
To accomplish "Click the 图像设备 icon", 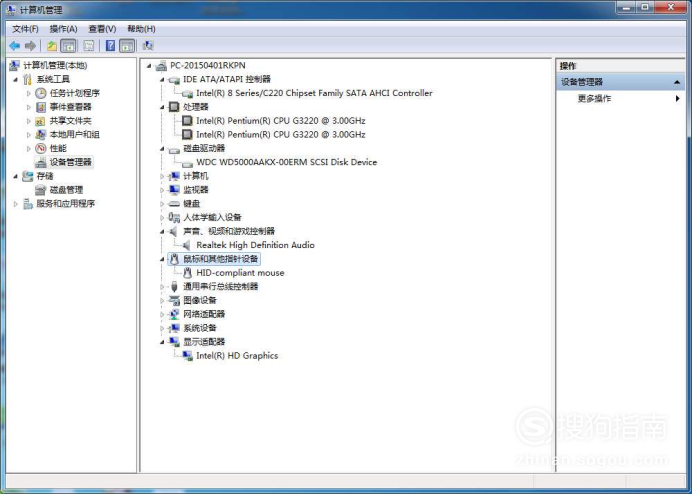I will tap(174, 300).
